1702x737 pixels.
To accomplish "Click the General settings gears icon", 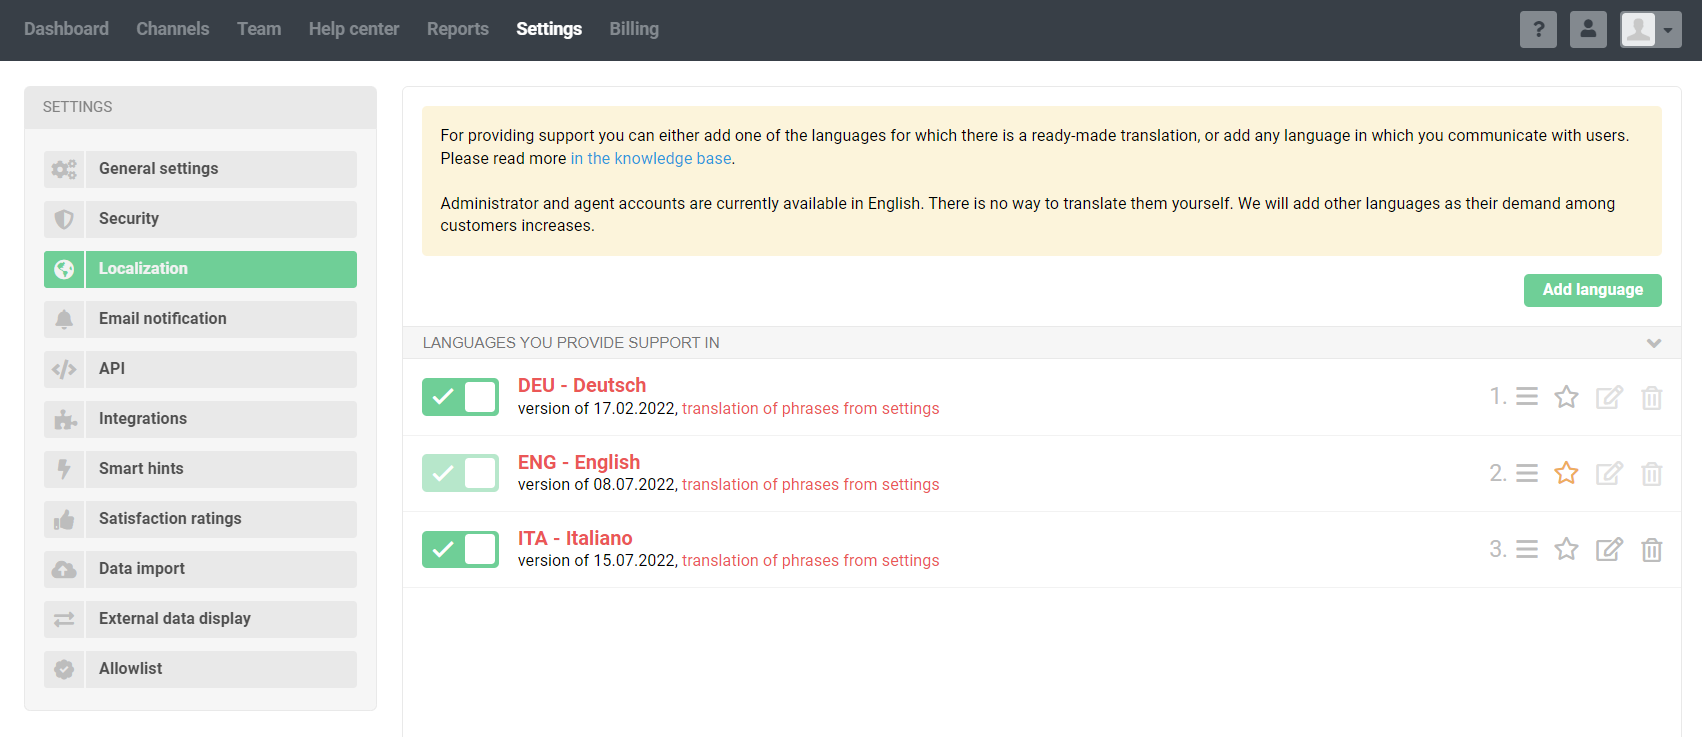I will pyautogui.click(x=64, y=169).
